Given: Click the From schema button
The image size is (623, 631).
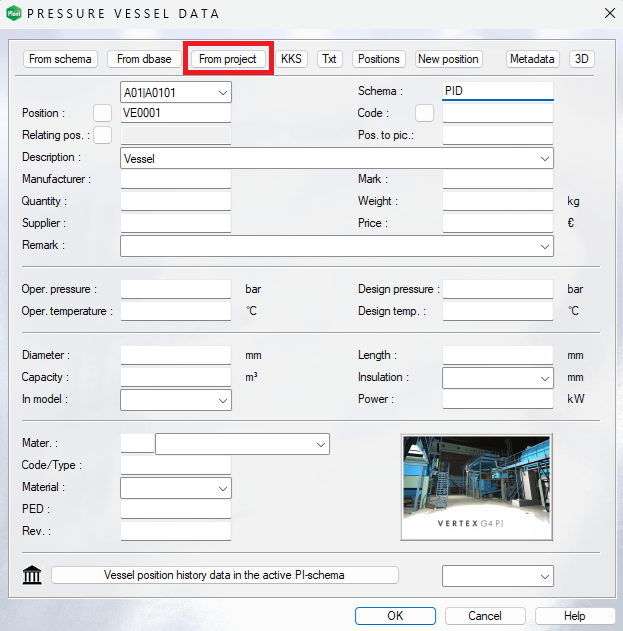Looking at the screenshot, I should [x=61, y=59].
